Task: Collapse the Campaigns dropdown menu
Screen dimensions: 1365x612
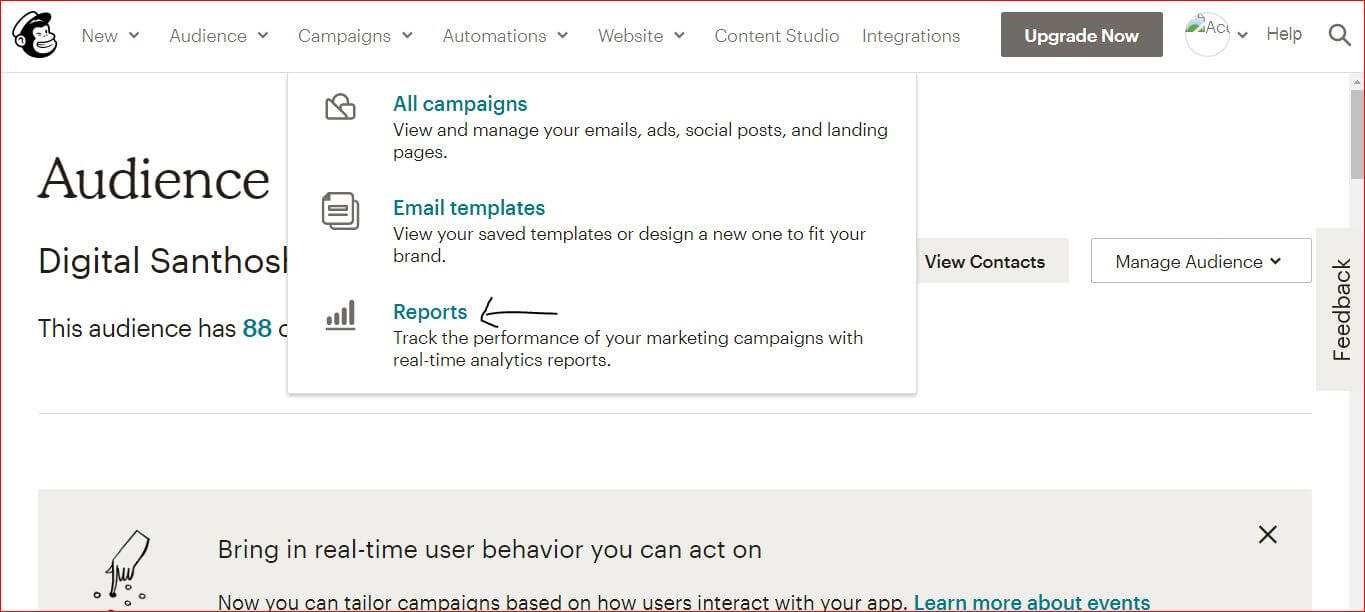Action: (355, 35)
